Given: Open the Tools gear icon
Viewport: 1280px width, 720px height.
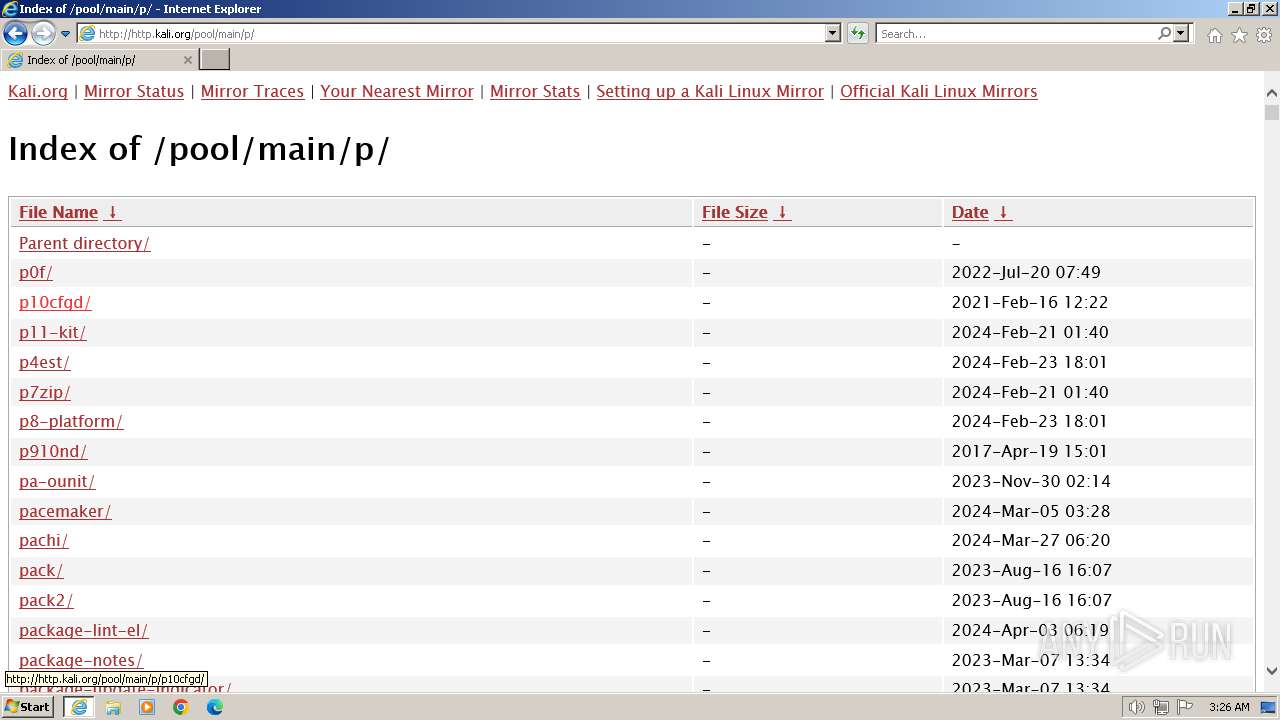Looking at the screenshot, I should tap(1264, 35).
